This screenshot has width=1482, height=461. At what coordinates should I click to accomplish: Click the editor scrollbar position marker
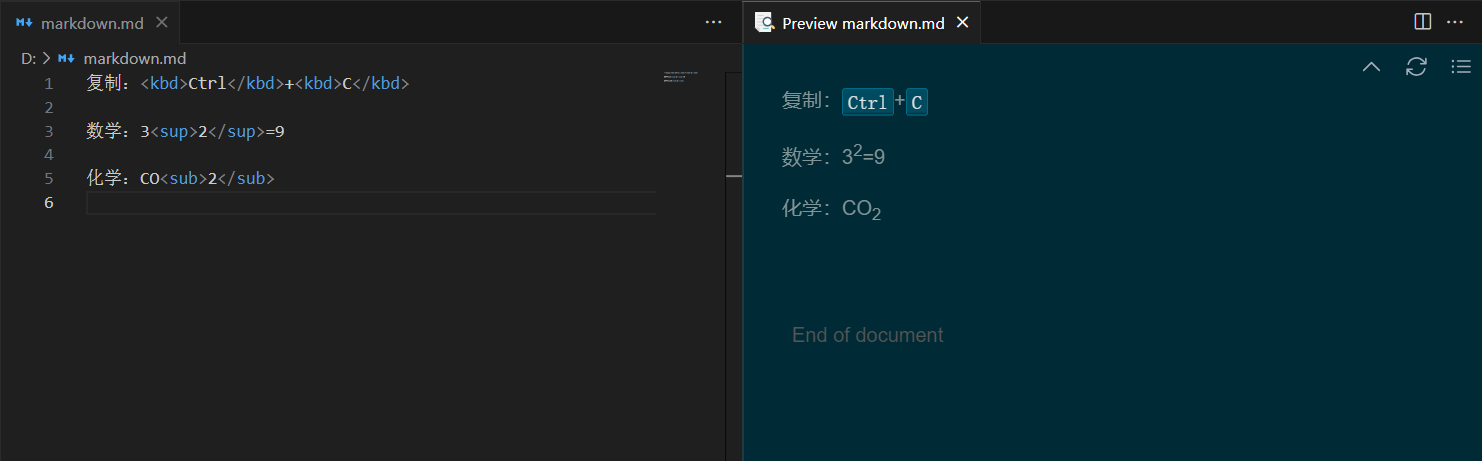(x=734, y=176)
